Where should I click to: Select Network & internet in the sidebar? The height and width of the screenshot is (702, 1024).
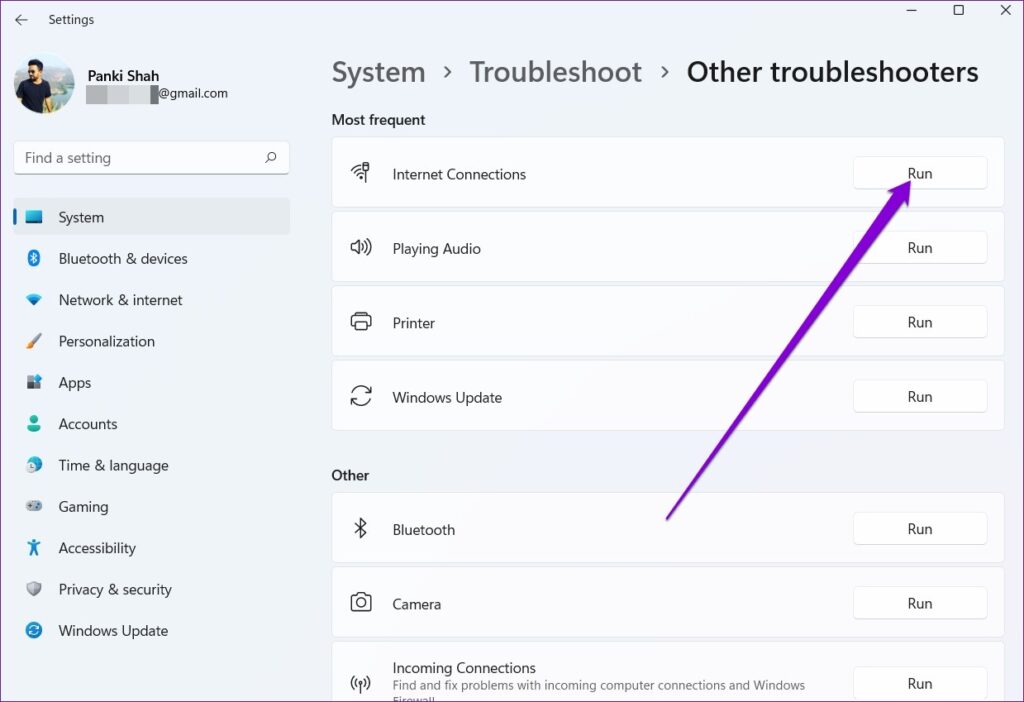coord(120,300)
